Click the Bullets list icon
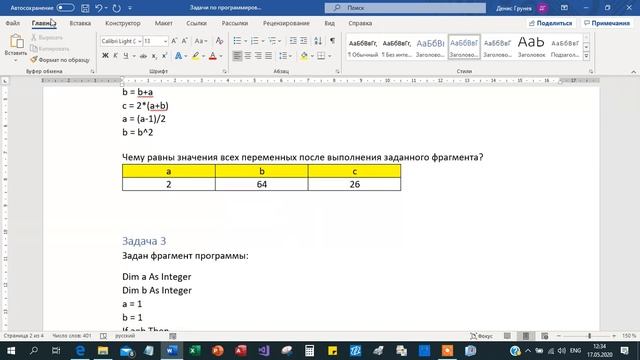The height and width of the screenshot is (360, 640). tap(237, 41)
